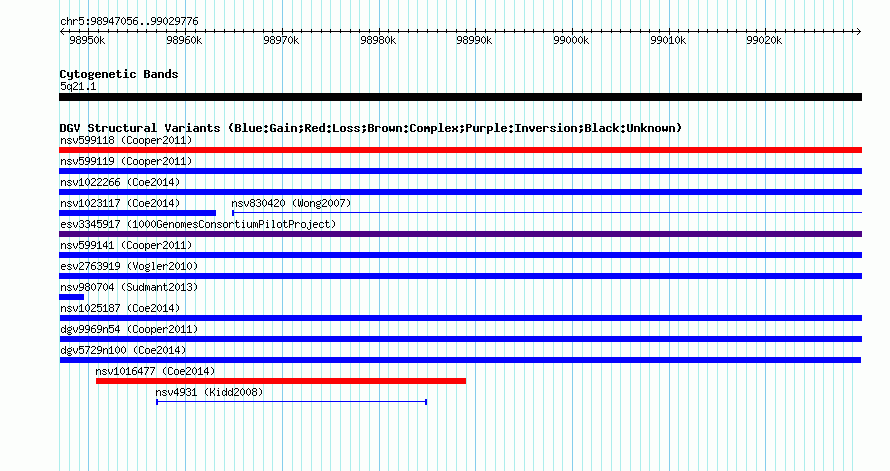The image size is (890, 471).
Task: Click the 98950k ruler tick label
Action: pyautogui.click(x=87, y=40)
